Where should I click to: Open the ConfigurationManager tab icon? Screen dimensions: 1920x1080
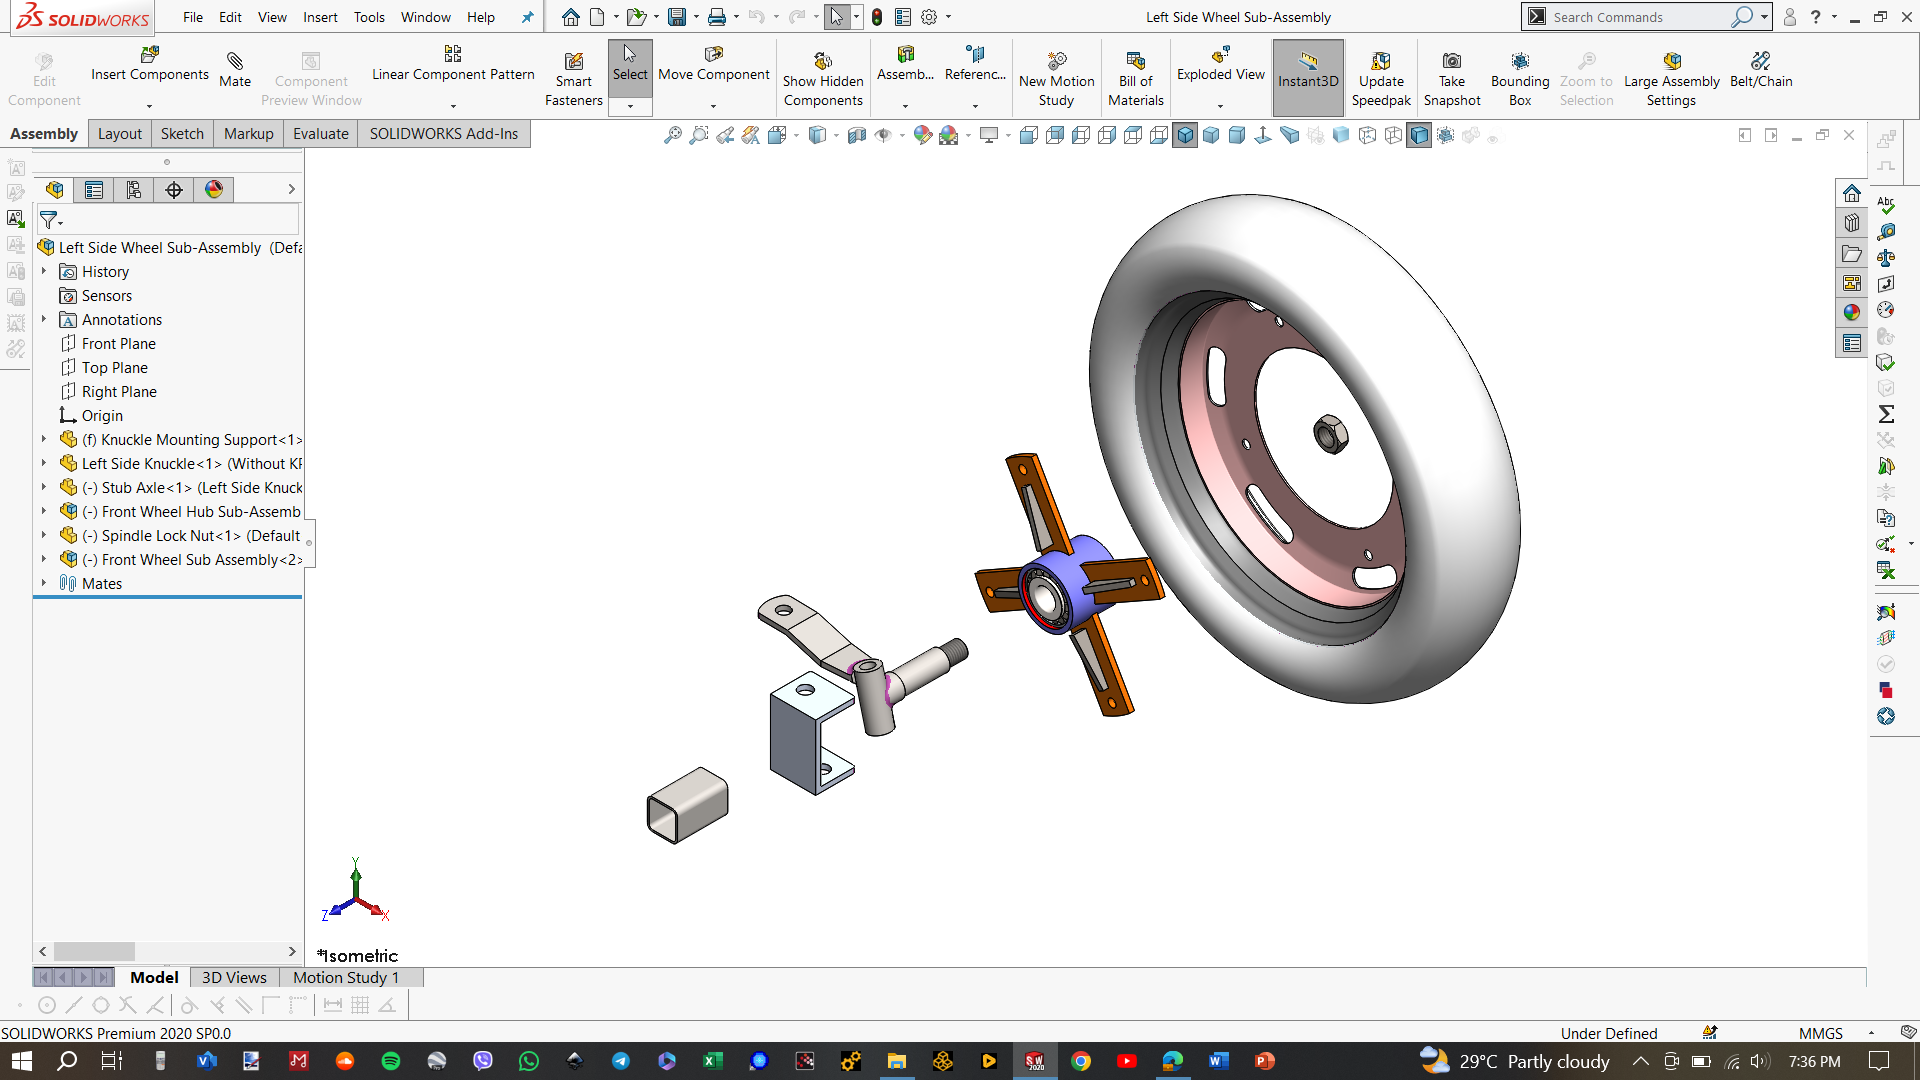pyautogui.click(x=134, y=190)
